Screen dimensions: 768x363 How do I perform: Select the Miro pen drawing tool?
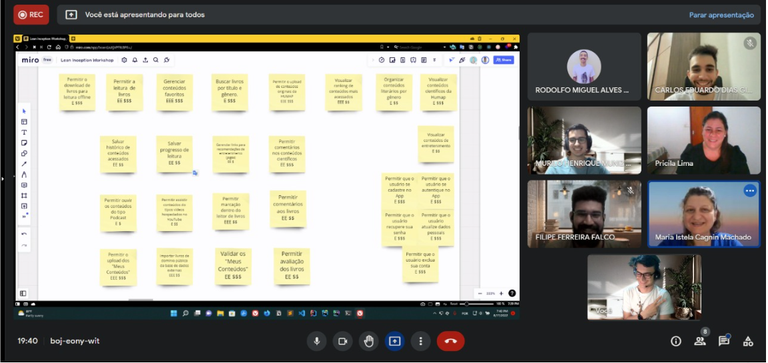coord(24,174)
